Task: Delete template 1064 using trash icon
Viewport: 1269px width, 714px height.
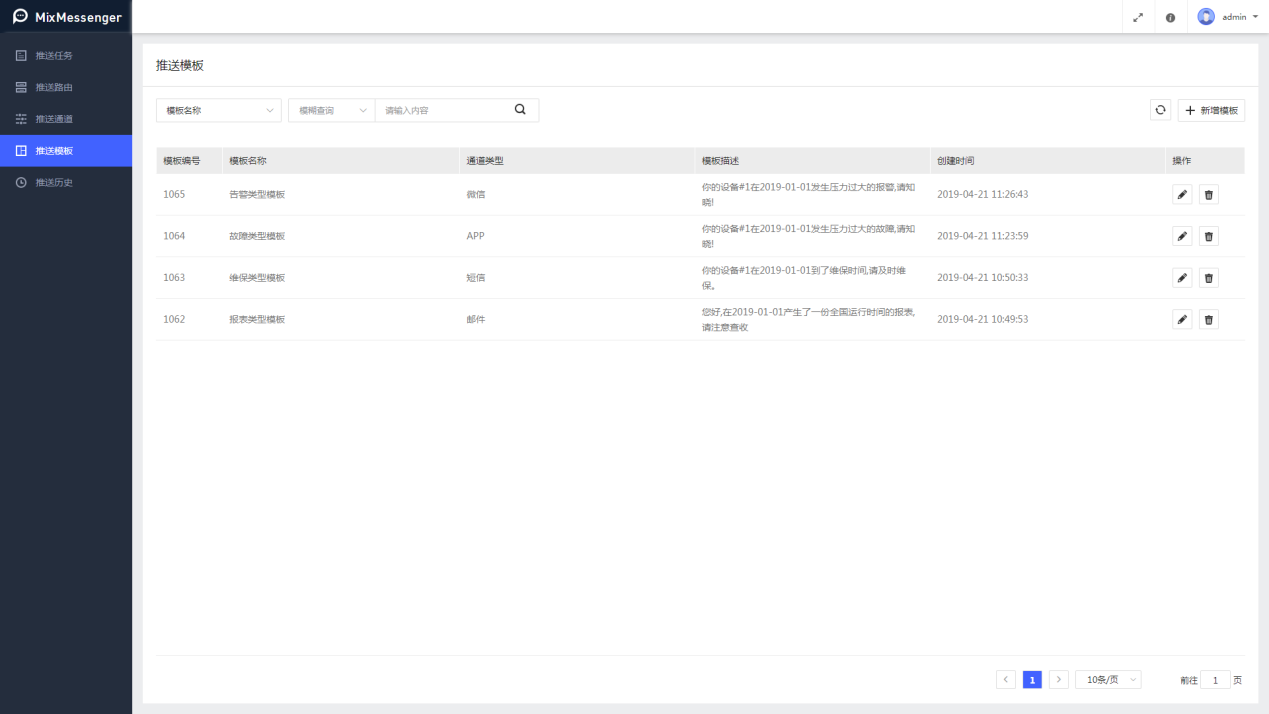Action: pyautogui.click(x=1208, y=237)
